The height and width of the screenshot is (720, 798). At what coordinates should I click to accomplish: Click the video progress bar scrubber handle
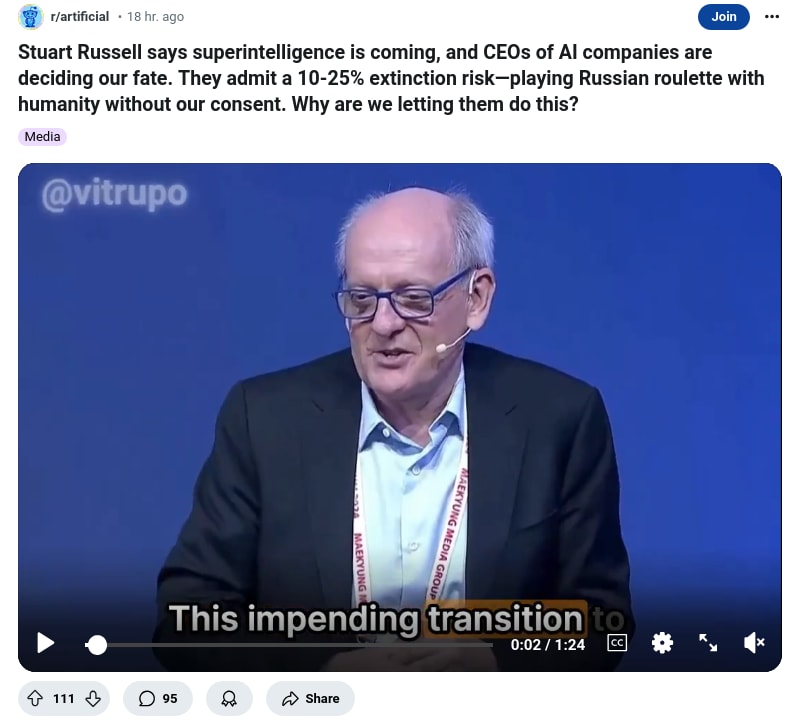(x=96, y=645)
